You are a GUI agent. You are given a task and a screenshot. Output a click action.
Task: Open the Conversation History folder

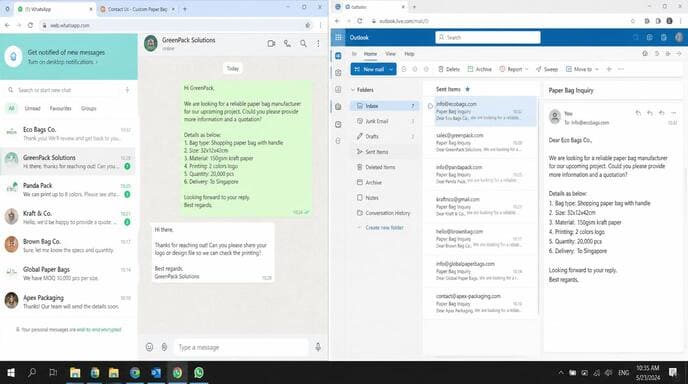[385, 213]
